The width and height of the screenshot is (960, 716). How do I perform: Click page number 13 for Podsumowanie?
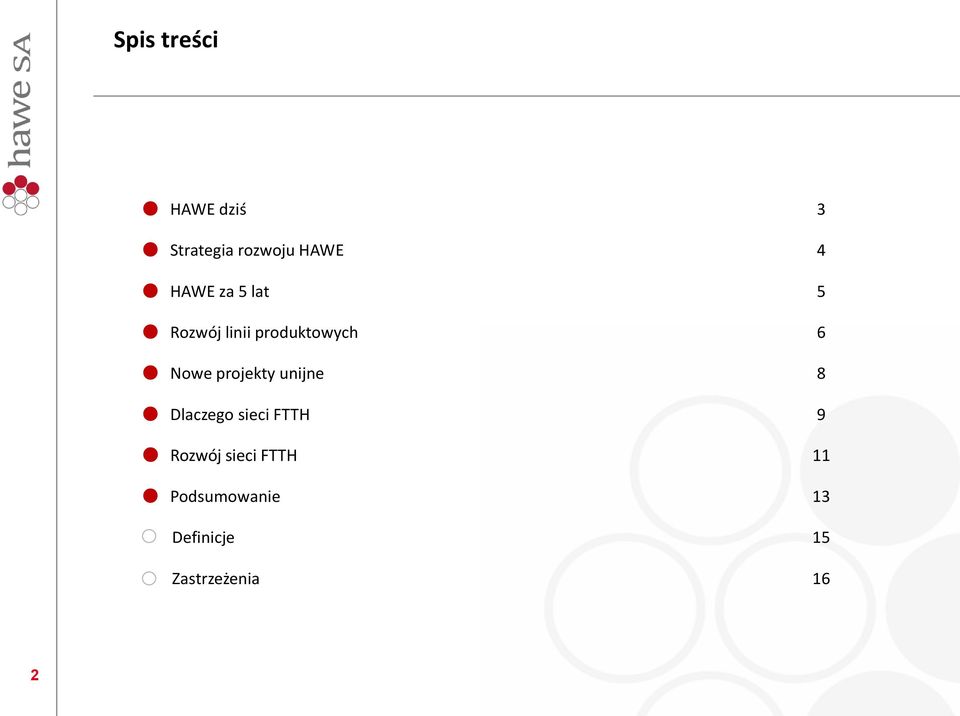pos(821,496)
